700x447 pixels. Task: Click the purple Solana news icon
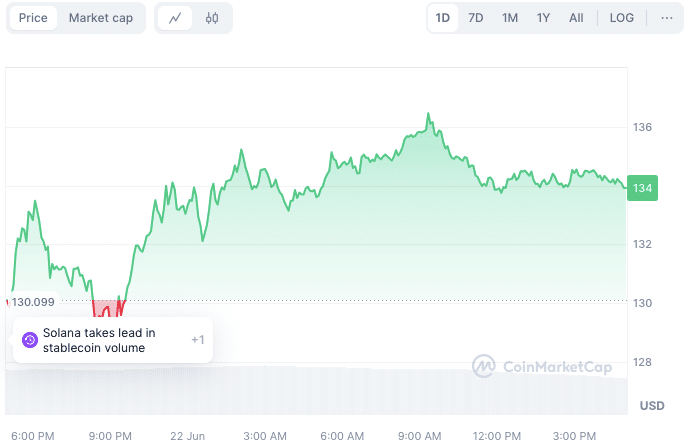click(29, 340)
